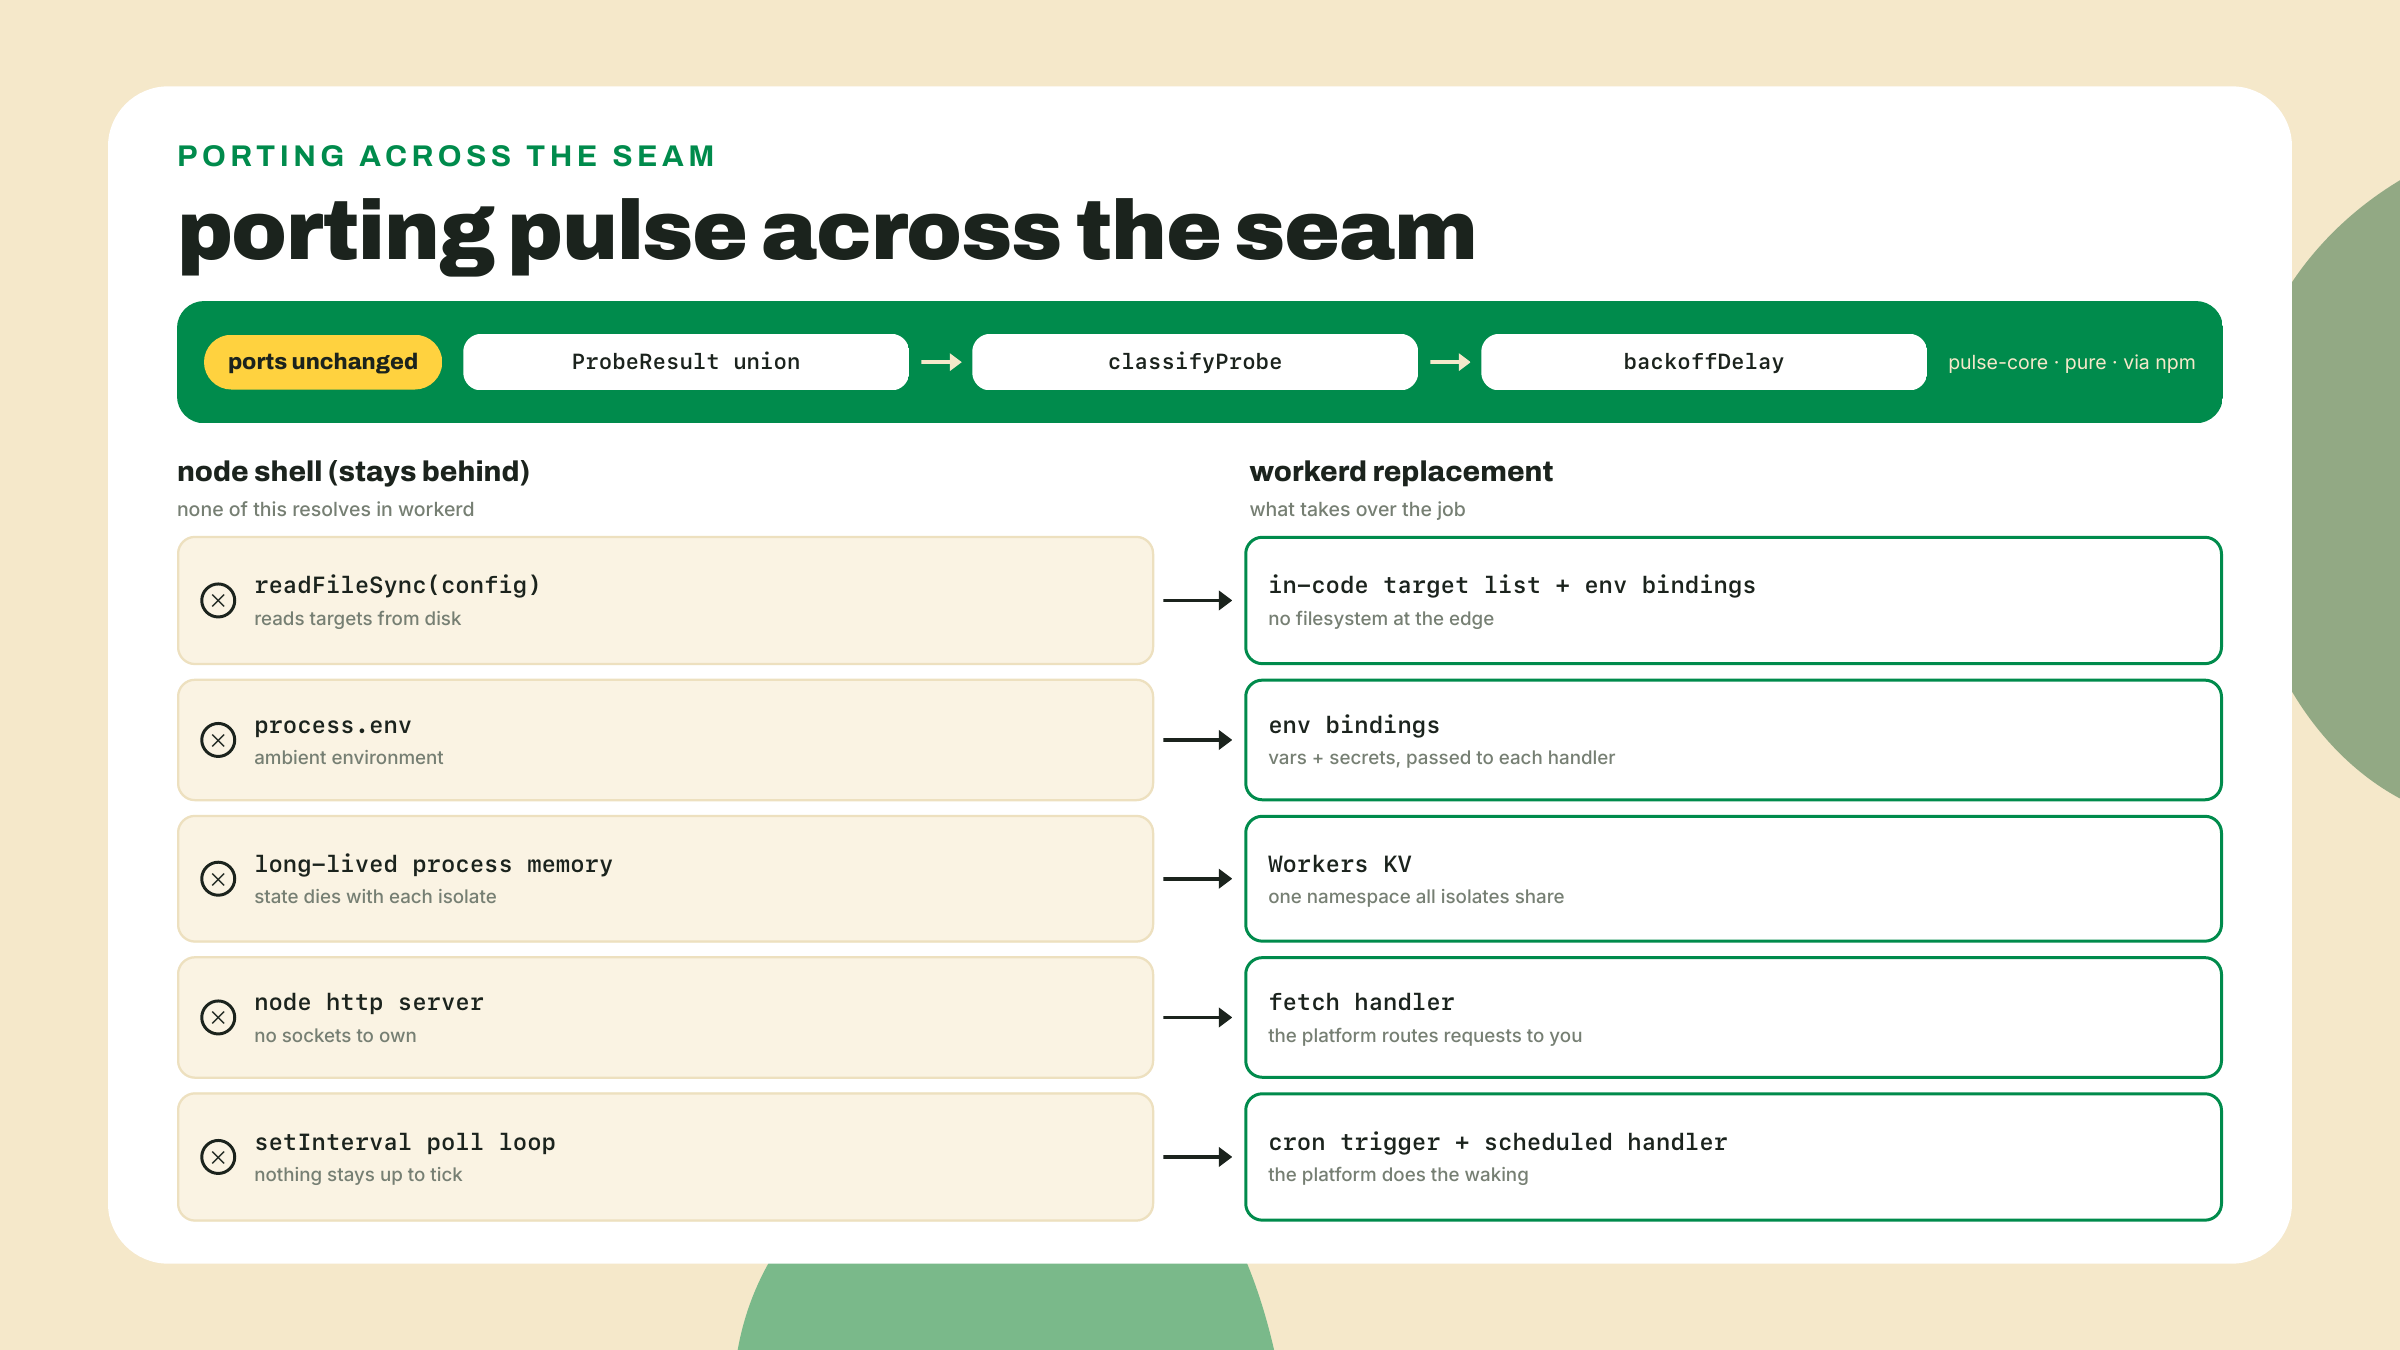The image size is (2400, 1350).
Task: Click the "pulse-core · pure · via npm" label
Action: pyautogui.click(x=2071, y=362)
